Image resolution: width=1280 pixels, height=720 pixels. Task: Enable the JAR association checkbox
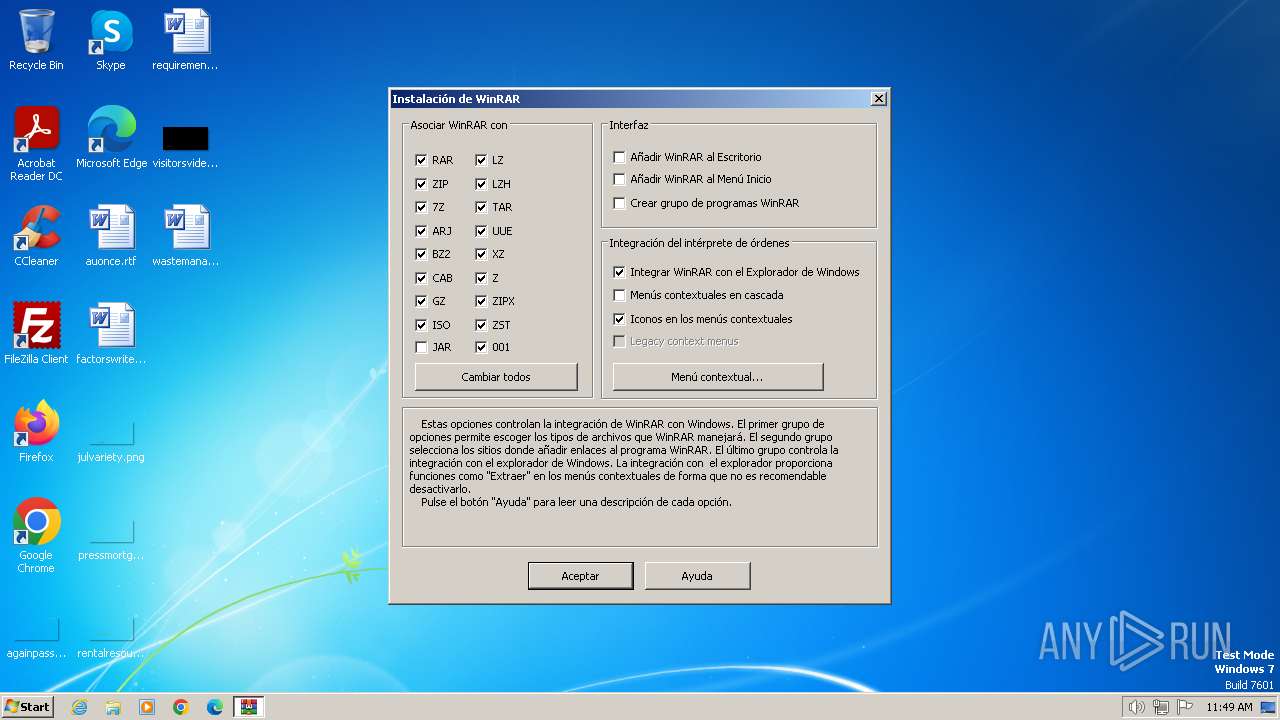[x=421, y=347]
